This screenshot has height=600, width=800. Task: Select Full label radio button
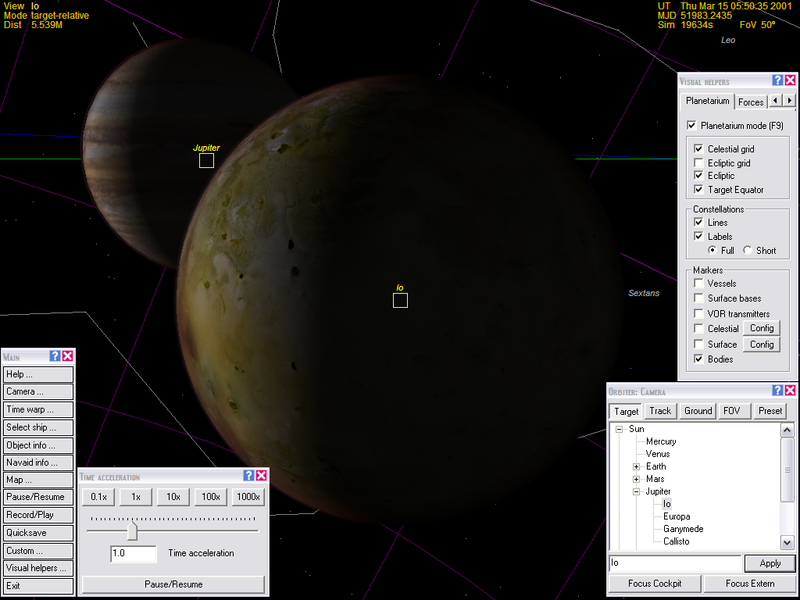pos(712,251)
